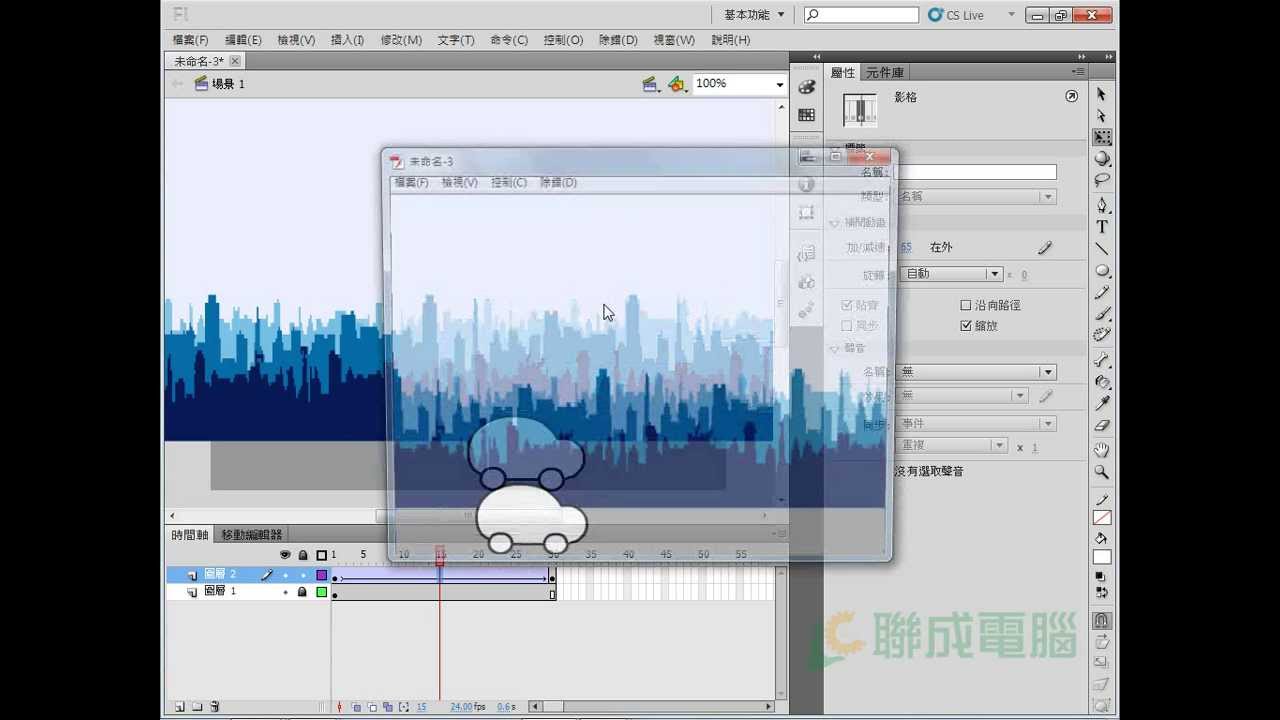This screenshot has height=720, width=1280.
Task: Click the Onion Skin button
Action: [x=356, y=707]
